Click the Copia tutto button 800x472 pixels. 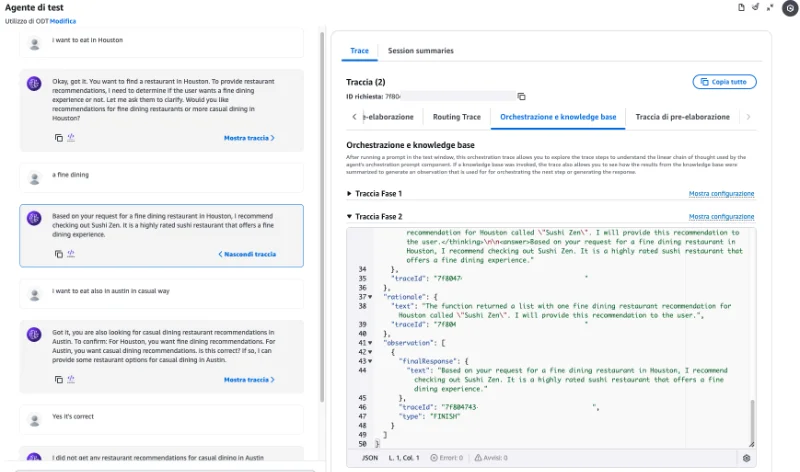(724, 82)
